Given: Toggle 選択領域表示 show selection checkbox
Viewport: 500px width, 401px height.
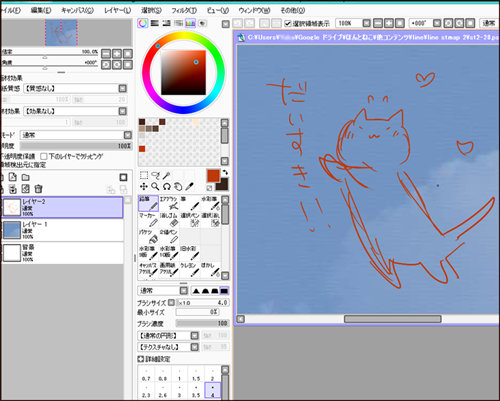Looking at the screenshot, I should pyautogui.click(x=288, y=23).
